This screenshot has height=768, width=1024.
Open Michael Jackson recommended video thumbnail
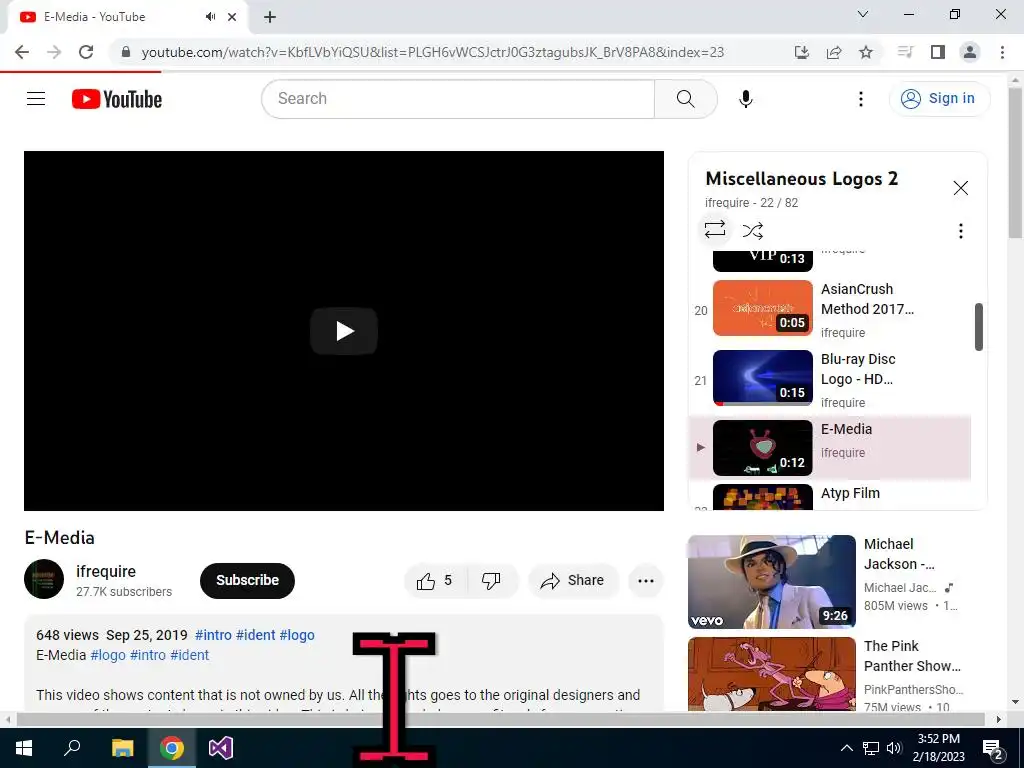click(x=772, y=582)
